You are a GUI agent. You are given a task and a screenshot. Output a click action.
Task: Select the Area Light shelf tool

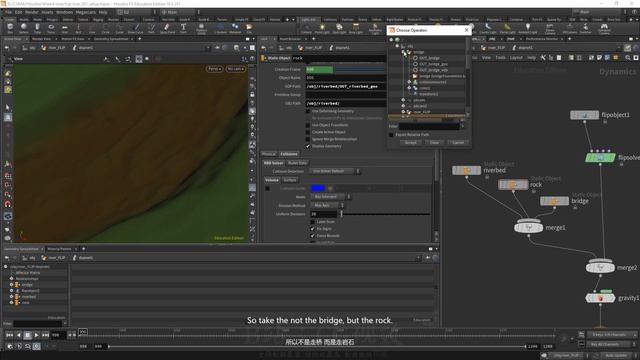[x=356, y=28]
